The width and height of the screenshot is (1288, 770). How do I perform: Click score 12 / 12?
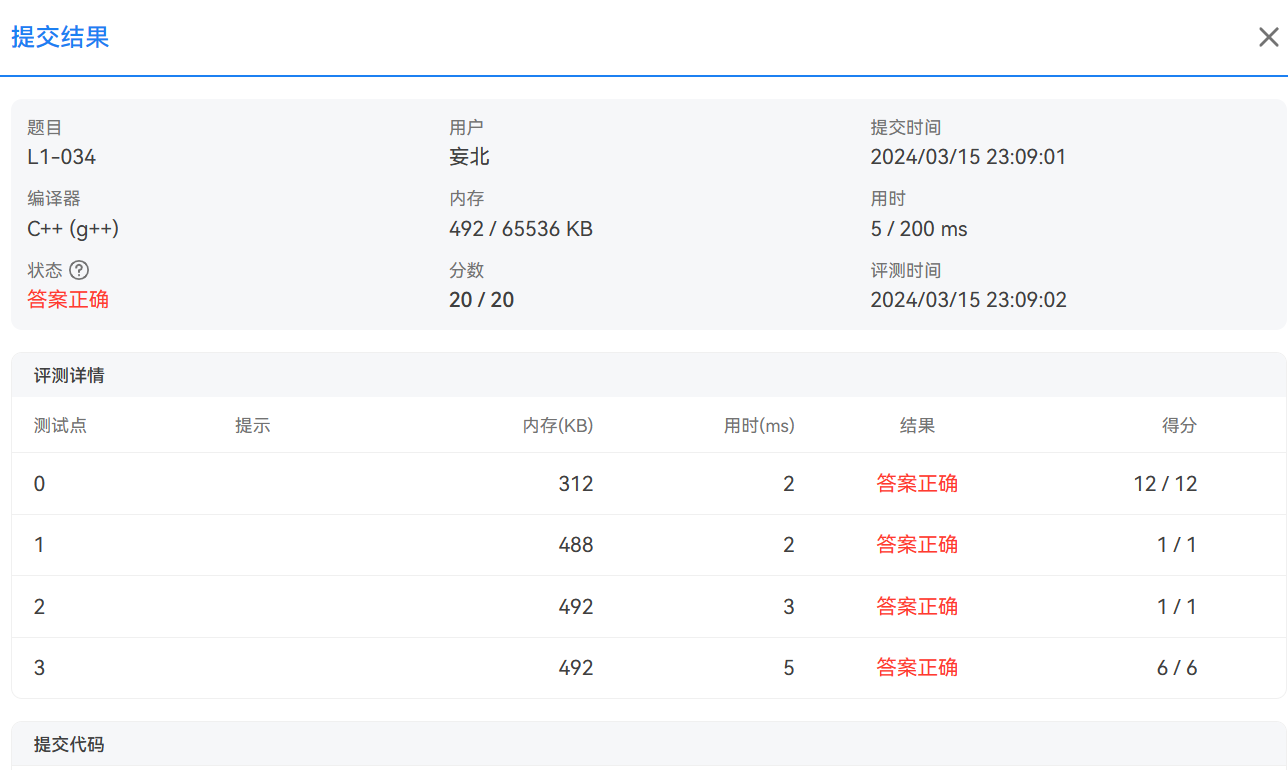[1165, 484]
